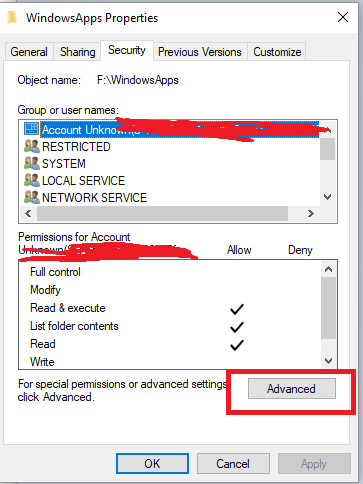Select the SYSTEM entry in list
The height and width of the screenshot is (484, 363).
63,164
